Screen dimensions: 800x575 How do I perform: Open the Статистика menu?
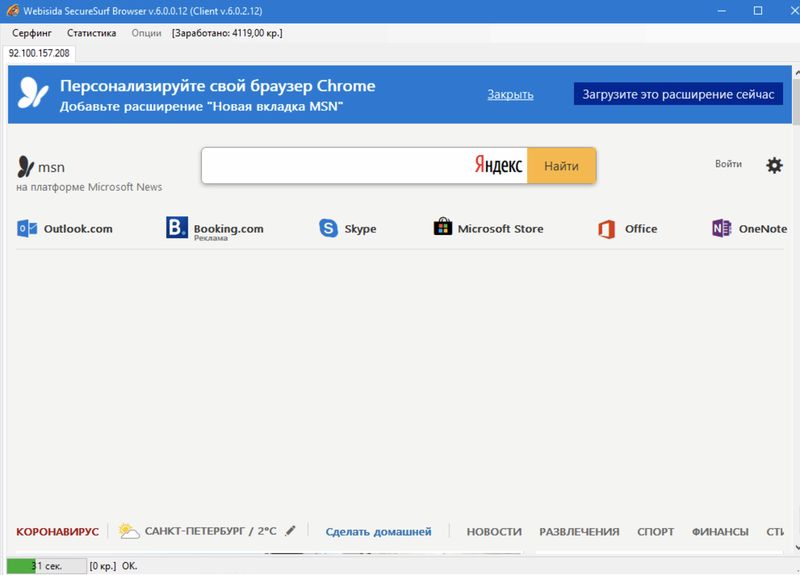[x=92, y=33]
